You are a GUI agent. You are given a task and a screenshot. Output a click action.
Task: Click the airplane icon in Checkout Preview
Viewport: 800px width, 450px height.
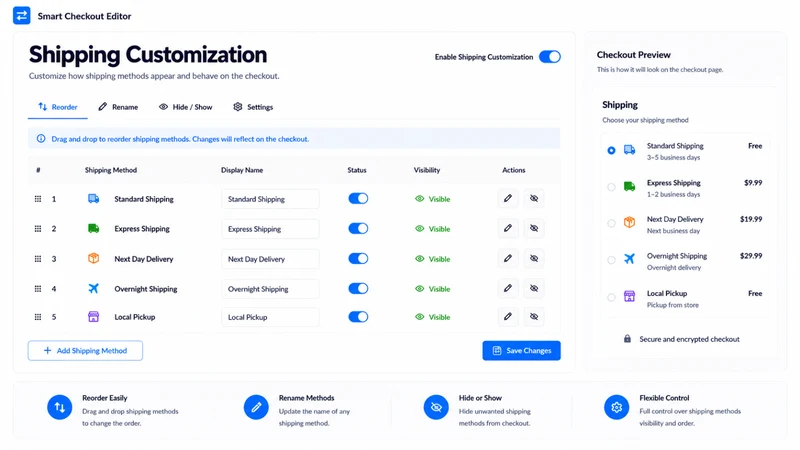pos(630,259)
